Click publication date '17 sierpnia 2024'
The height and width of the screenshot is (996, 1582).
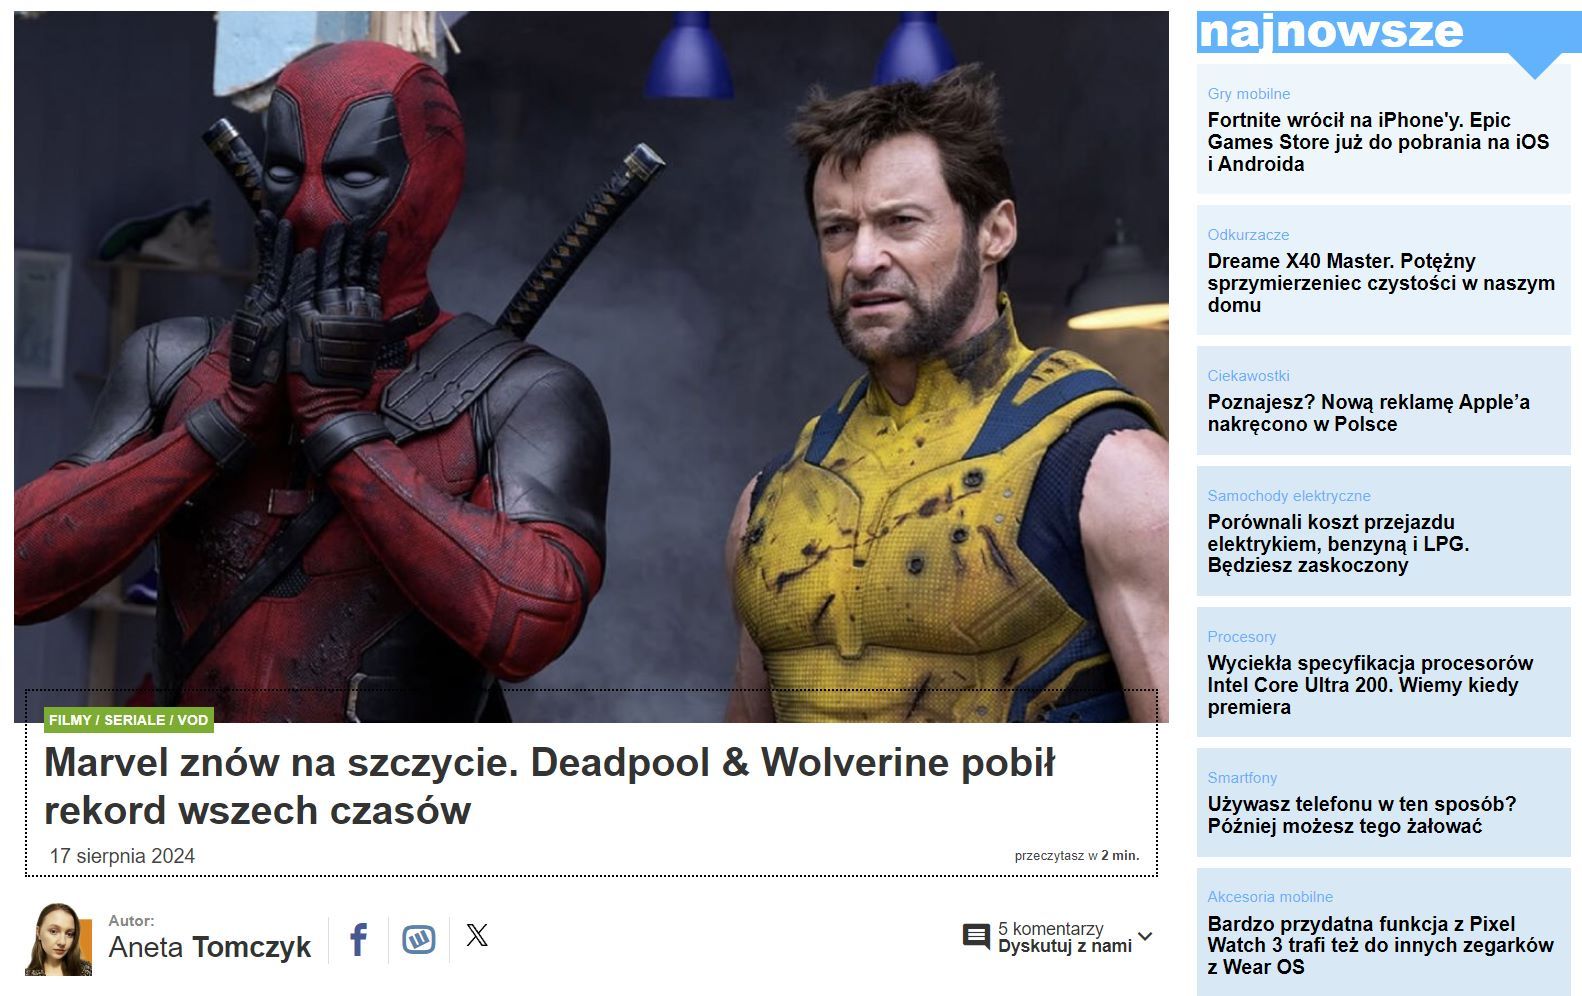click(122, 856)
